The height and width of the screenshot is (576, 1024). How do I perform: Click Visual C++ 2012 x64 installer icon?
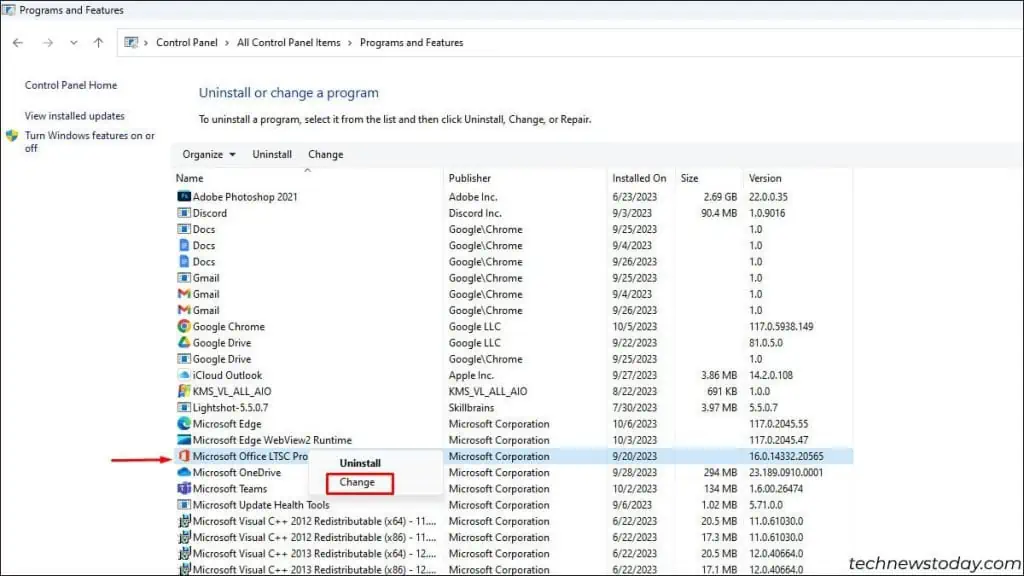coord(184,521)
